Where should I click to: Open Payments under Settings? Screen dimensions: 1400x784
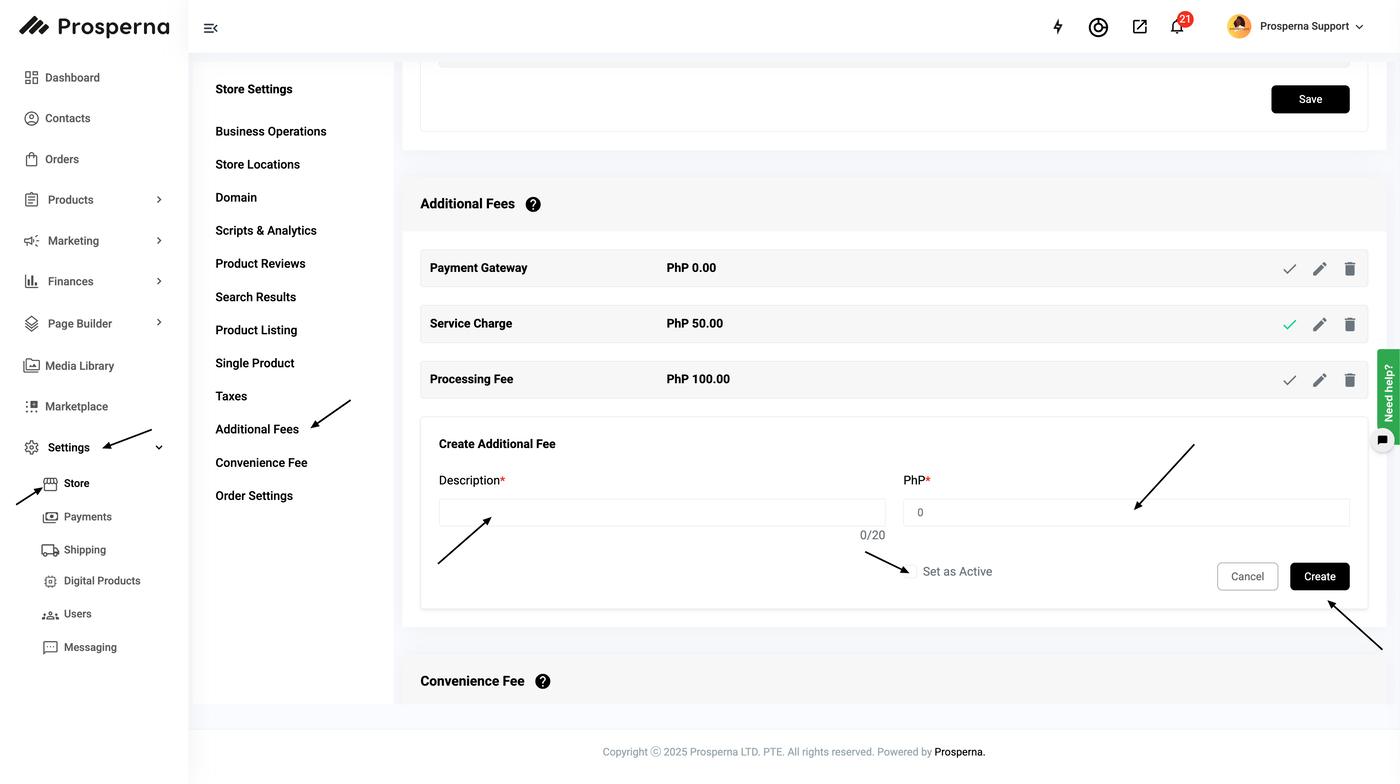(x=87, y=517)
